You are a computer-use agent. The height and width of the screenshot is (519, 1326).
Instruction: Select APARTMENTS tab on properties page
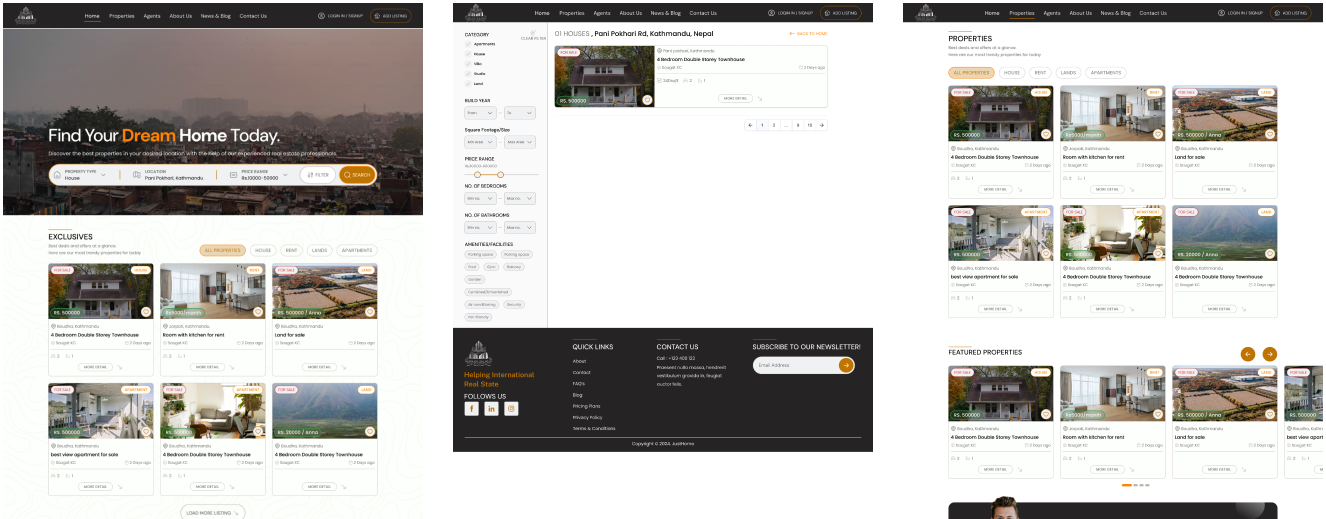pos(1106,73)
